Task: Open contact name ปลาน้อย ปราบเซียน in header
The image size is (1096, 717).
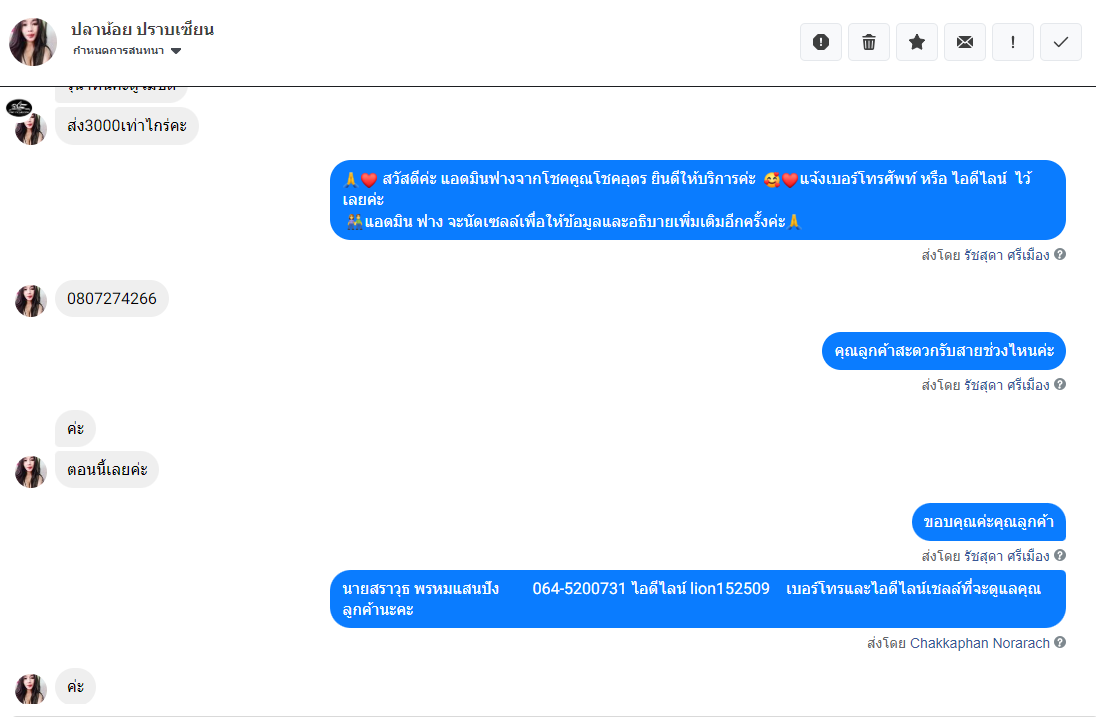Action: 143,29
